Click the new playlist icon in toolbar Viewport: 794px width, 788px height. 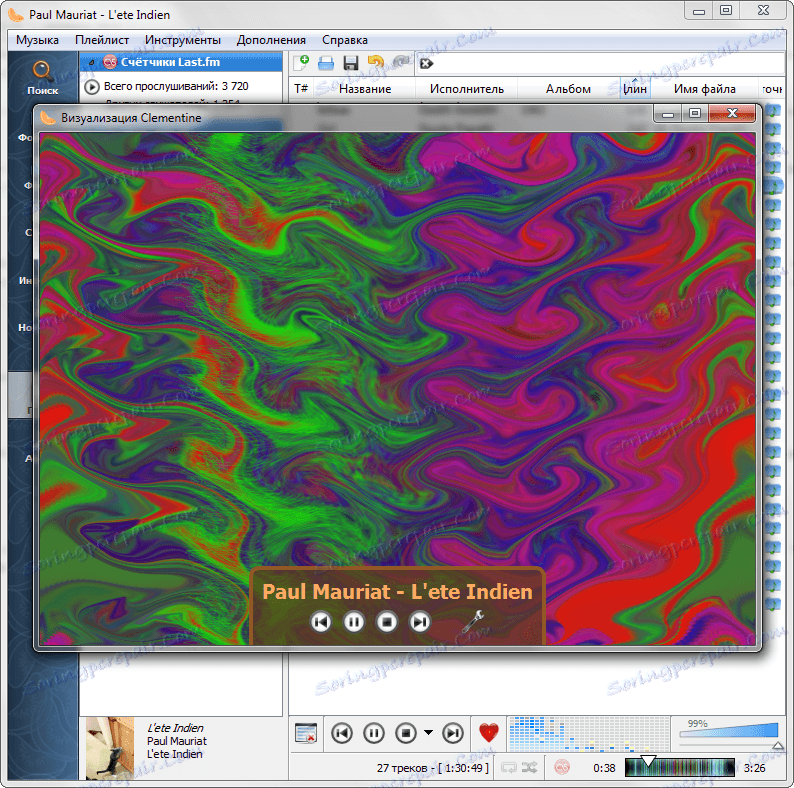tap(301, 63)
